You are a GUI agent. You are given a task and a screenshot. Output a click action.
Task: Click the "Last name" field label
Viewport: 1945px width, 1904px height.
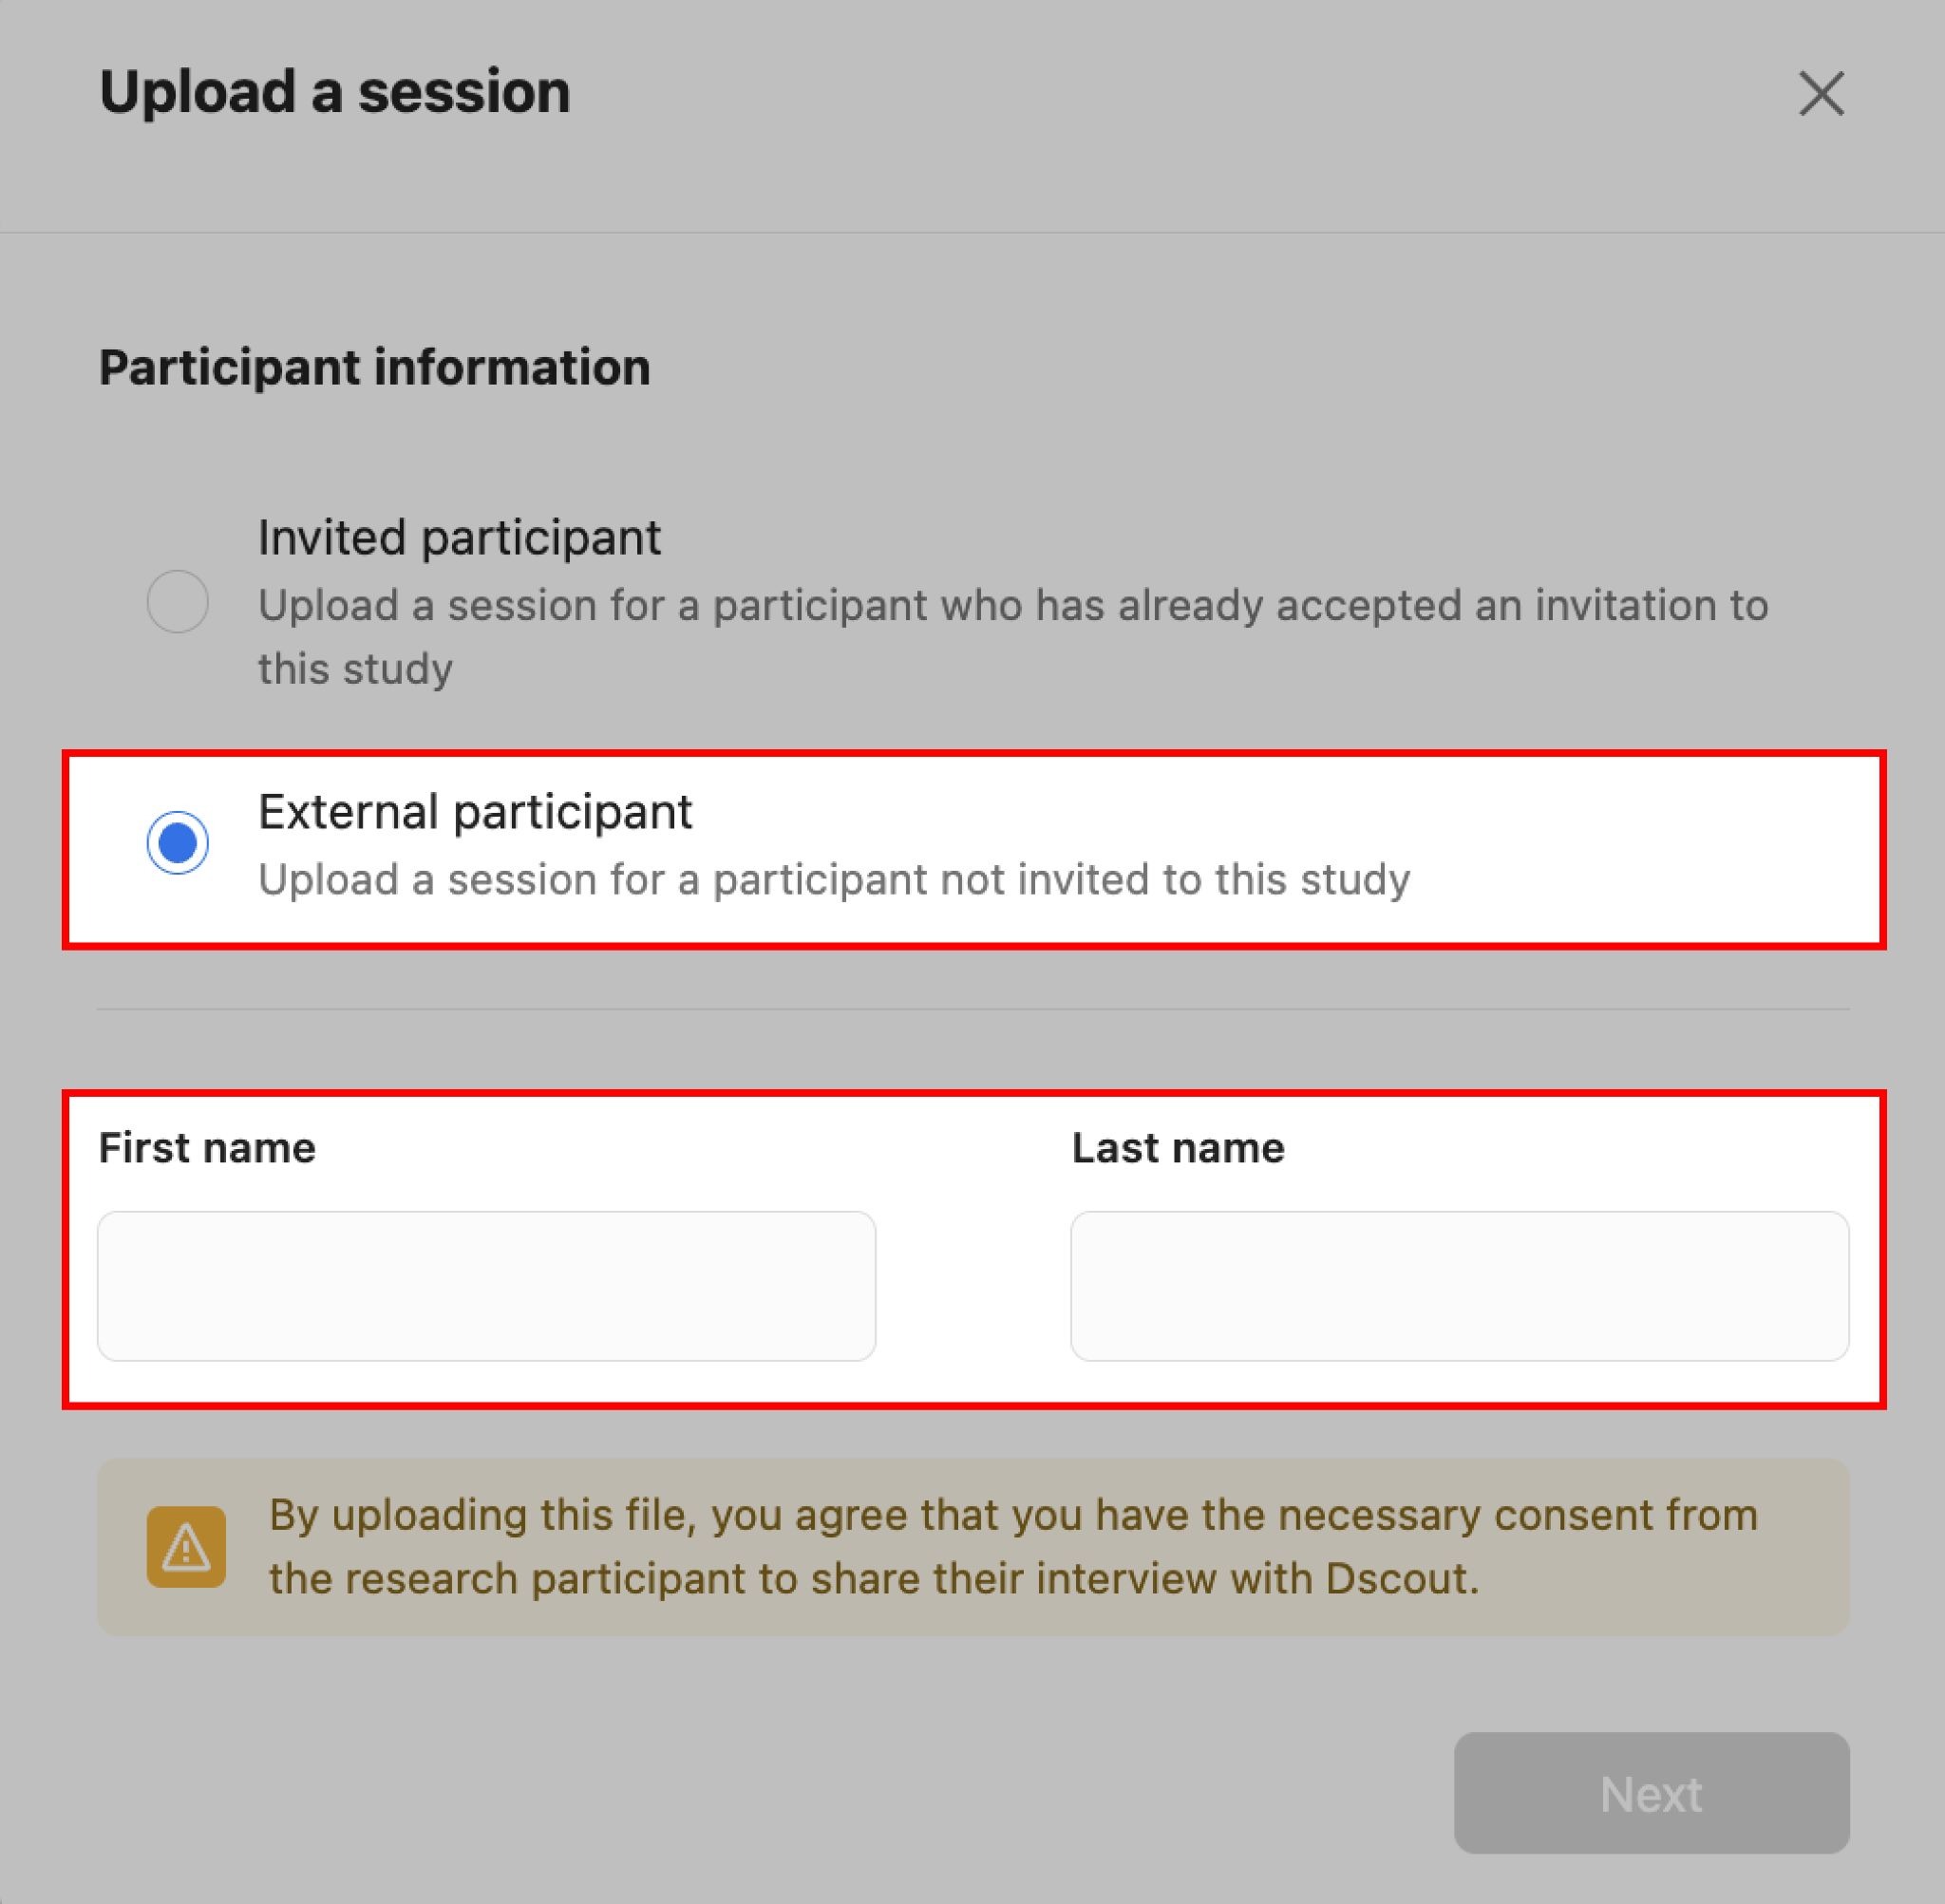tap(1178, 1148)
